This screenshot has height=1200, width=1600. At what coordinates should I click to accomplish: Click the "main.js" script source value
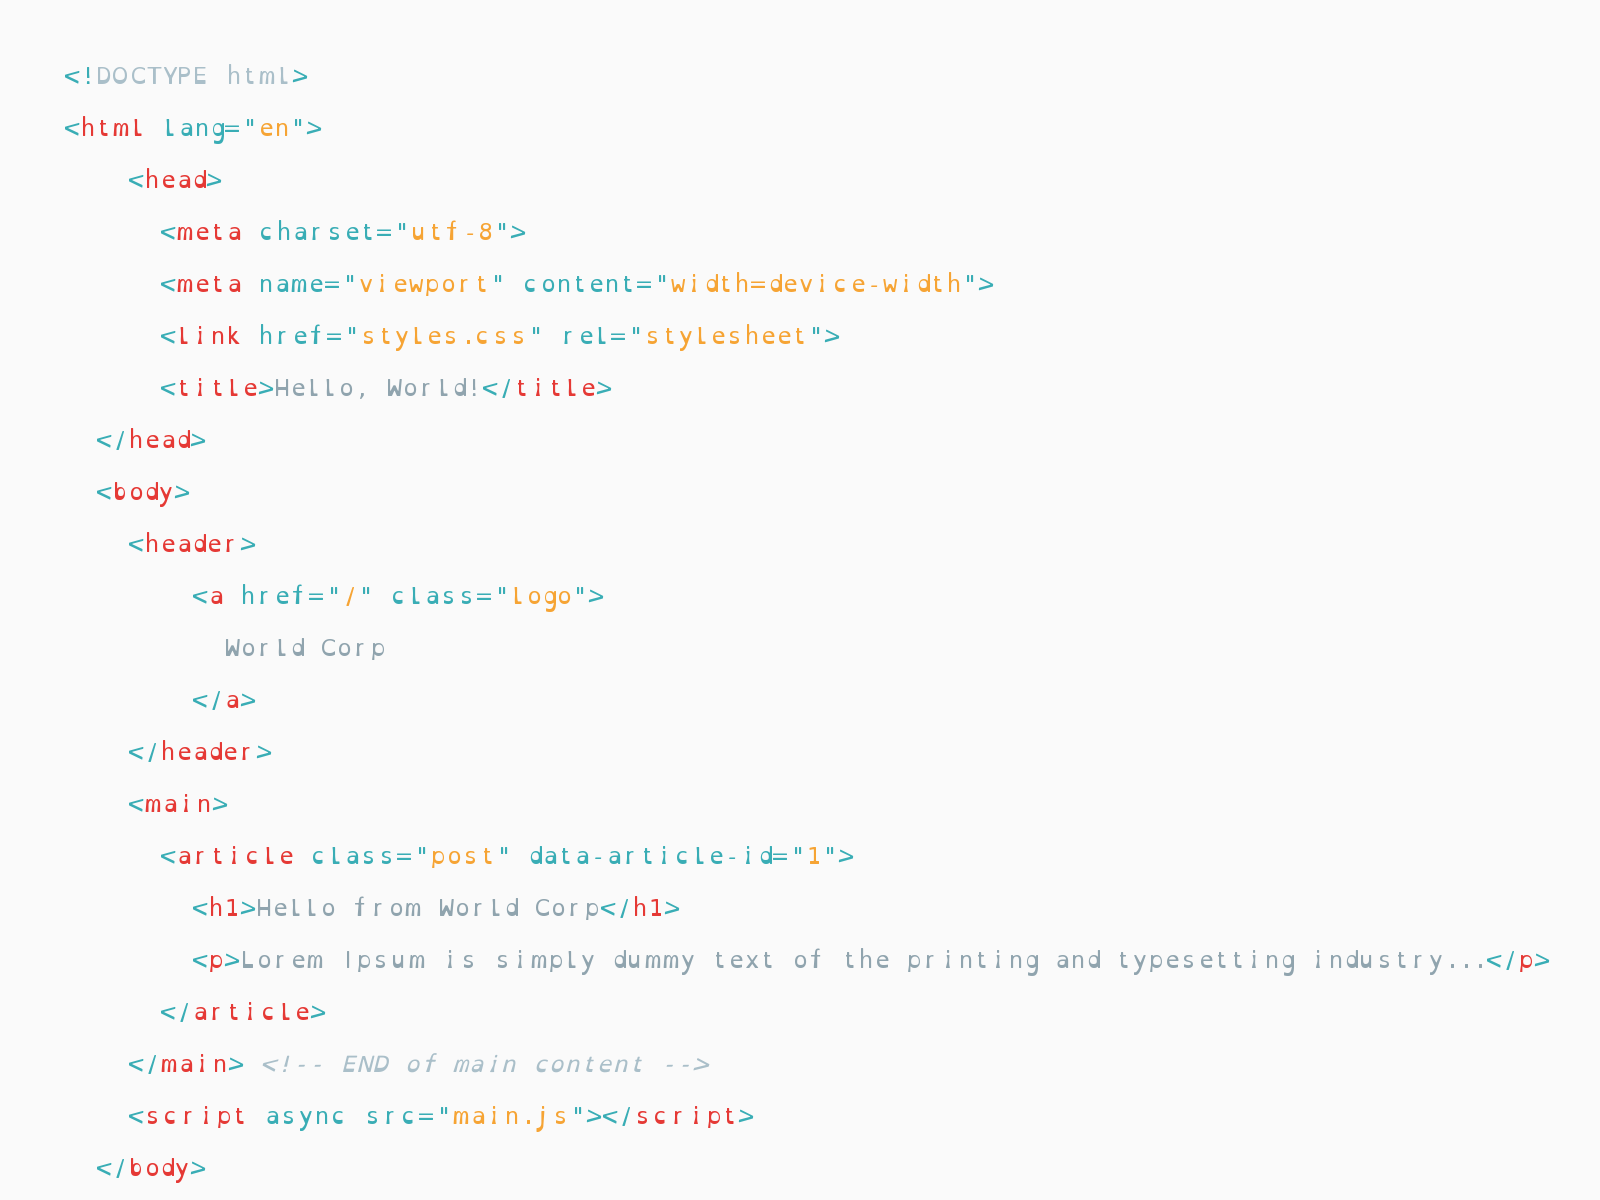[x=512, y=1117]
